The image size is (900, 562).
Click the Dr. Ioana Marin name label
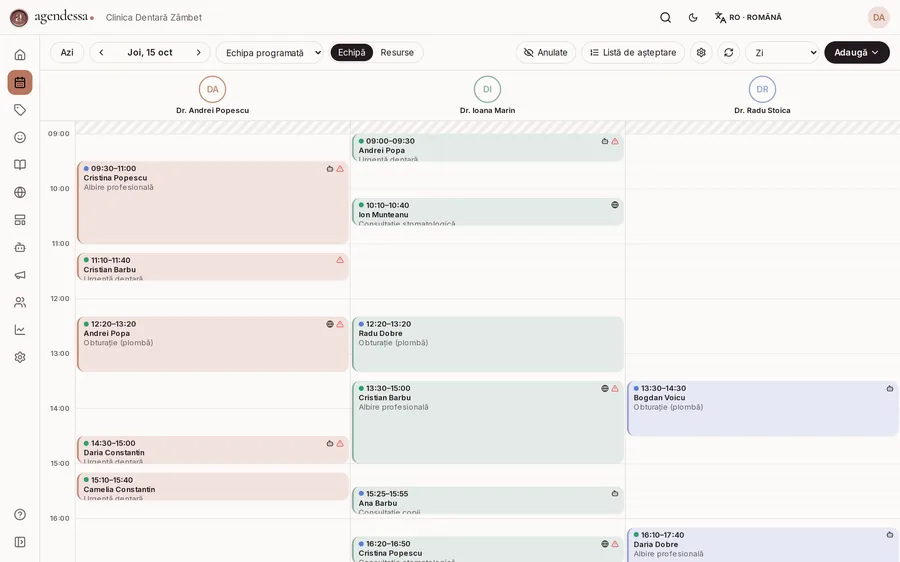pos(487,110)
